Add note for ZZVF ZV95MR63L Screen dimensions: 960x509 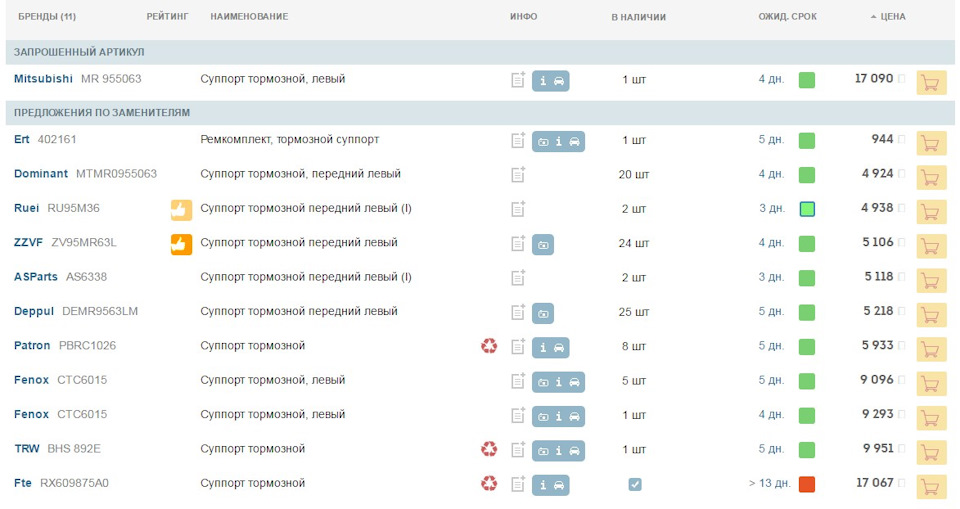point(518,243)
